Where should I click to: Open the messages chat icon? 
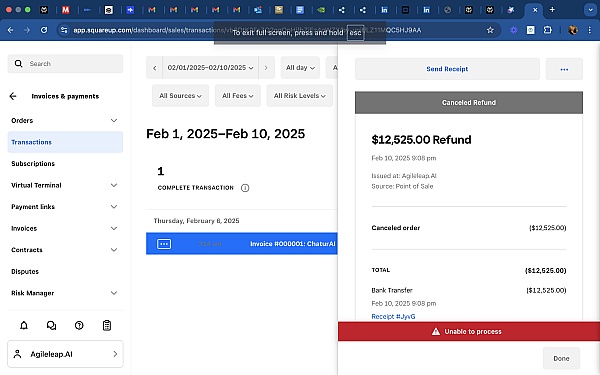[51, 325]
